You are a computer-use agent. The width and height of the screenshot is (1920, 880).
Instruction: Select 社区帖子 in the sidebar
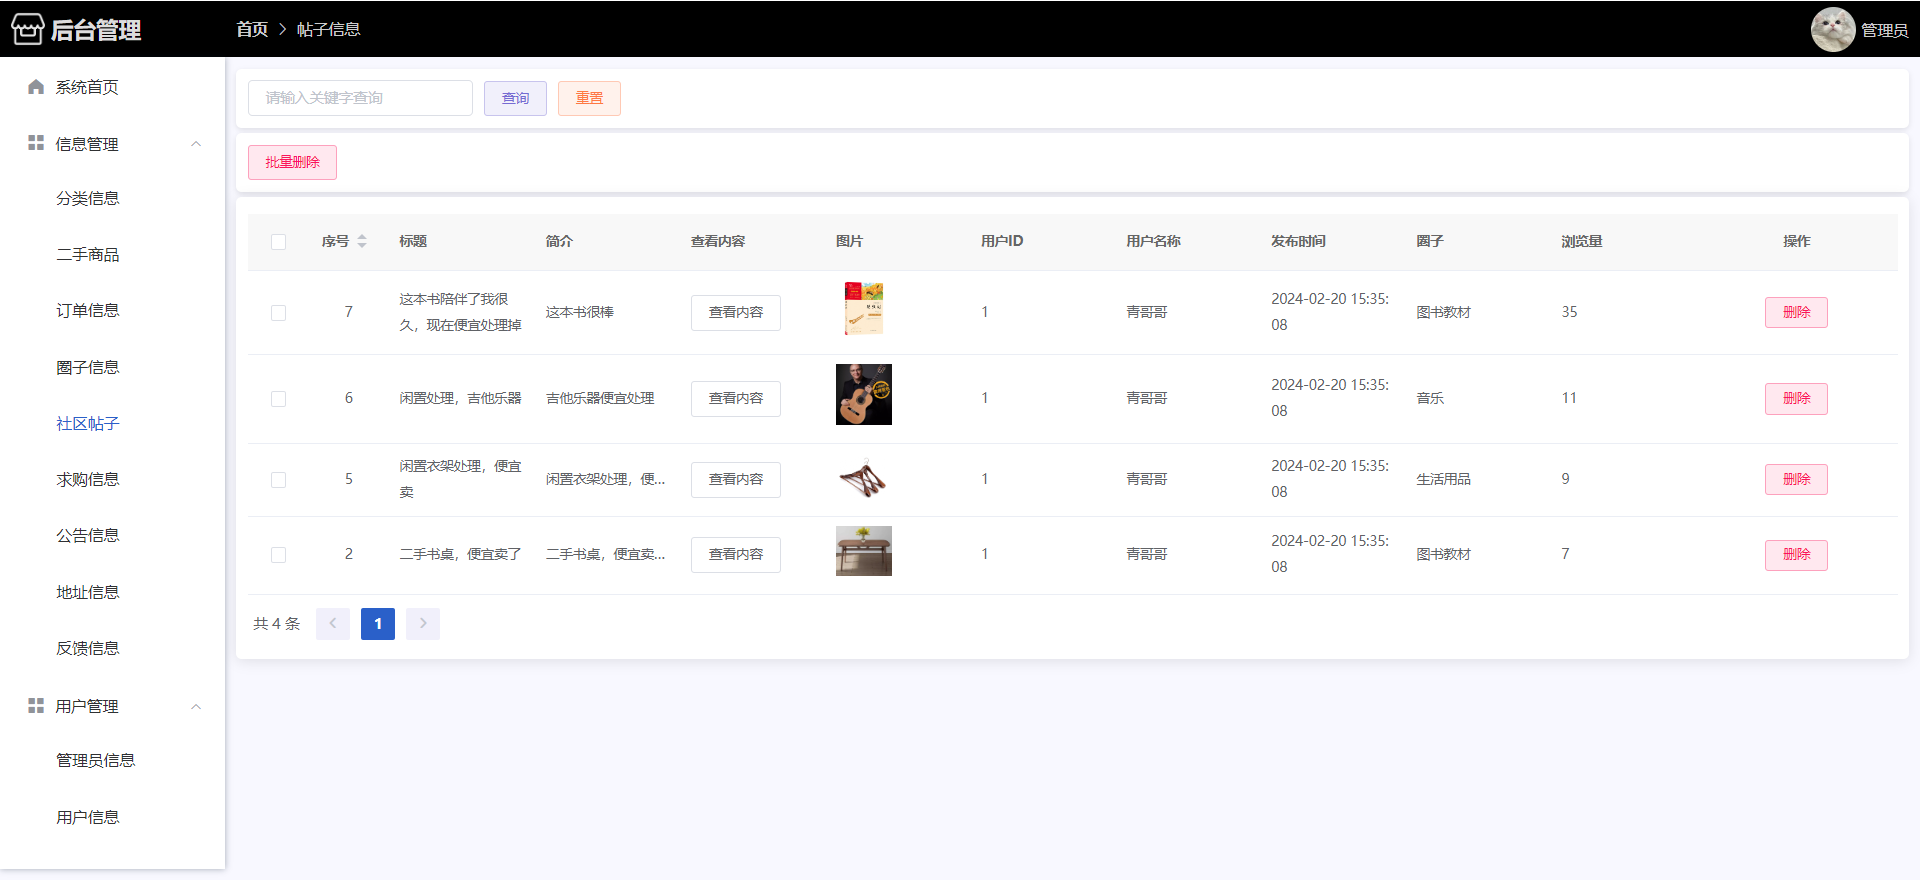[88, 424]
